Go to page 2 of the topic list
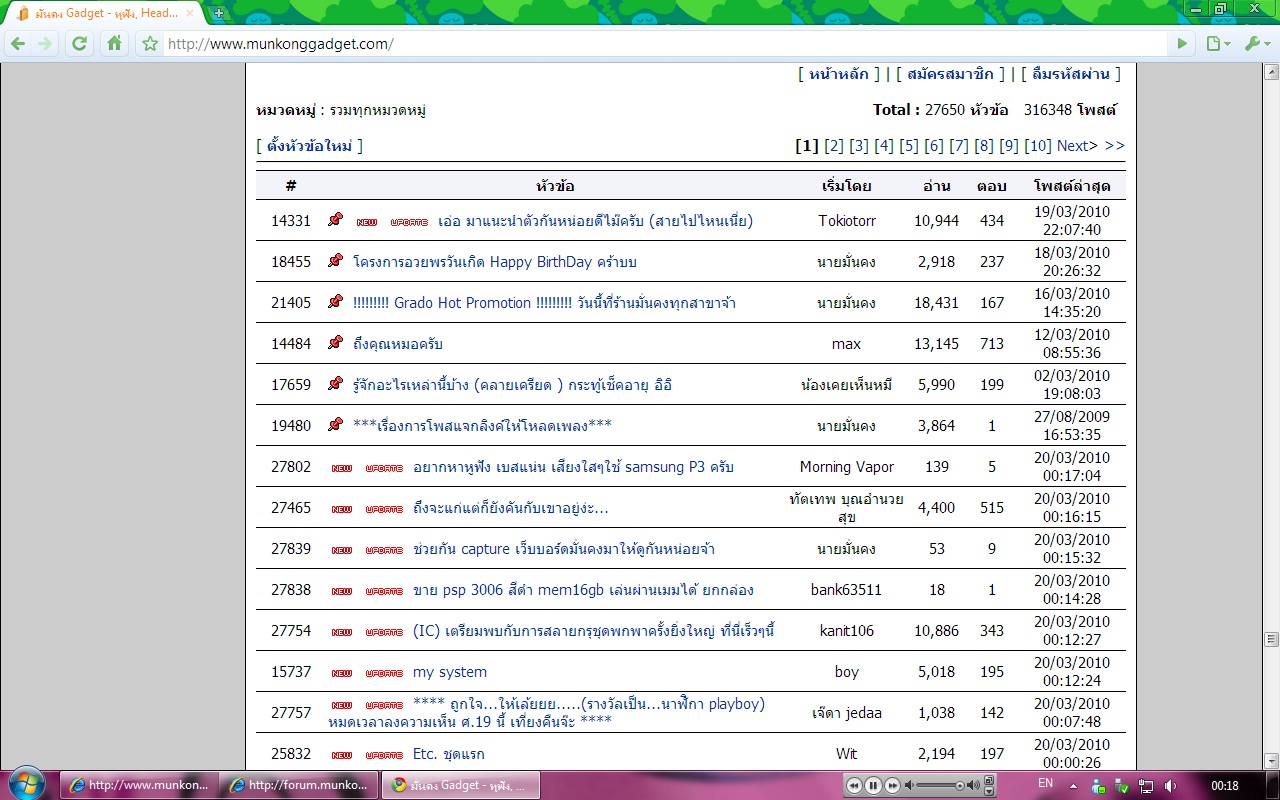1280x800 pixels. coord(834,146)
